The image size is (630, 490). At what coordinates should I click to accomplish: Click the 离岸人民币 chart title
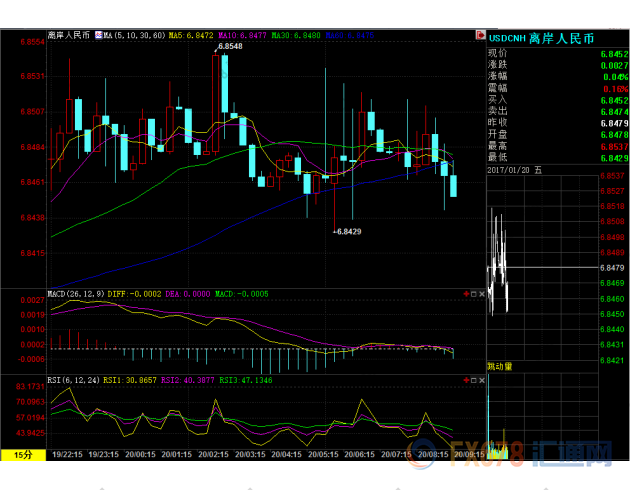pos(69,35)
